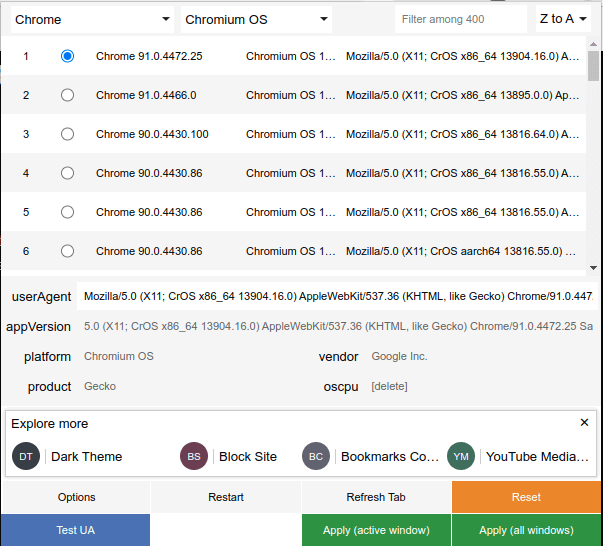The image size is (603, 546).
Task: Click the vendor value Google Inc.
Action: coord(399,356)
